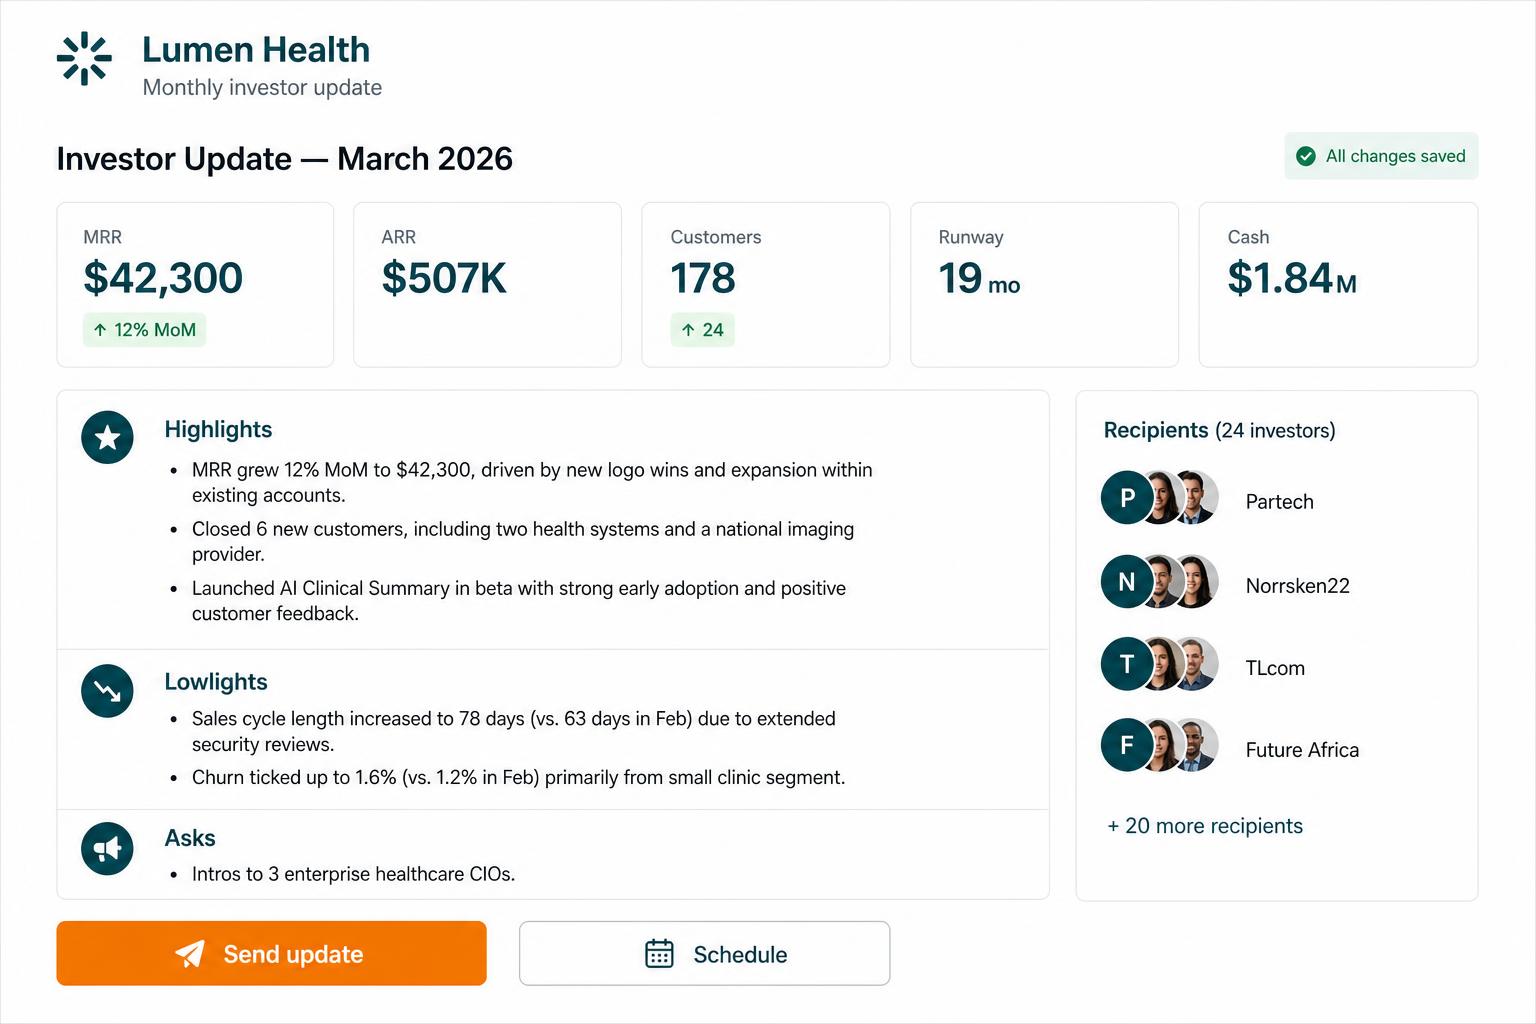Click the bullet about Closed 6 new customers
The height and width of the screenshot is (1024, 1536).
(x=522, y=541)
